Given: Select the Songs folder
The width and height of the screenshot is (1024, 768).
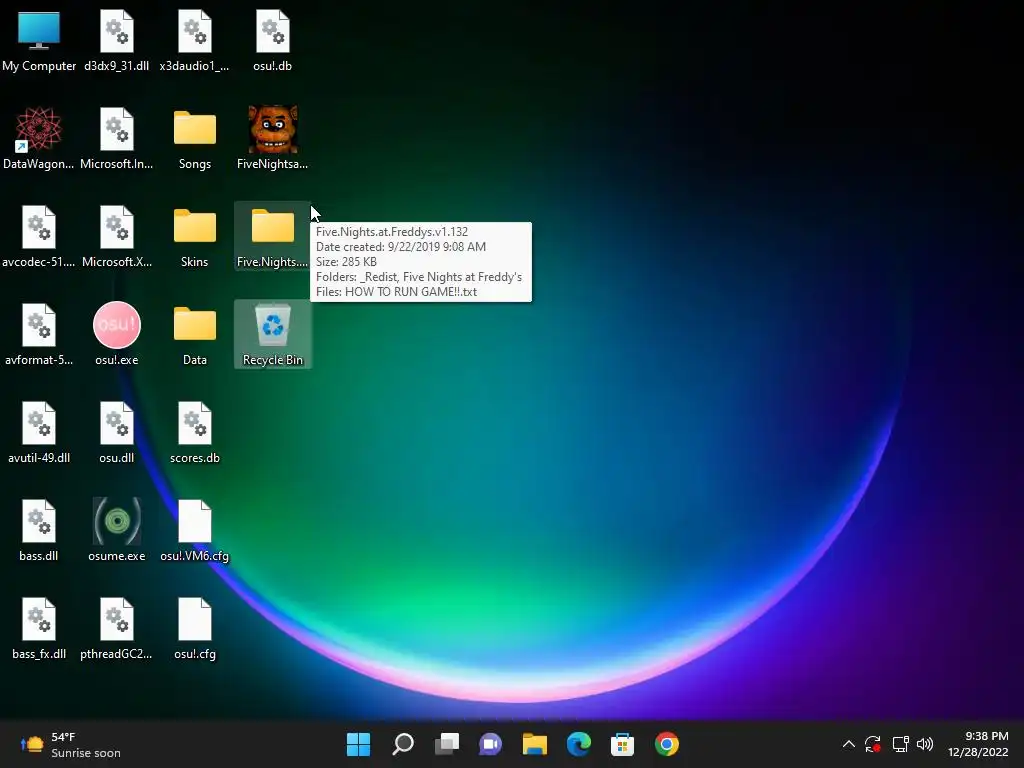Looking at the screenshot, I should (x=195, y=138).
